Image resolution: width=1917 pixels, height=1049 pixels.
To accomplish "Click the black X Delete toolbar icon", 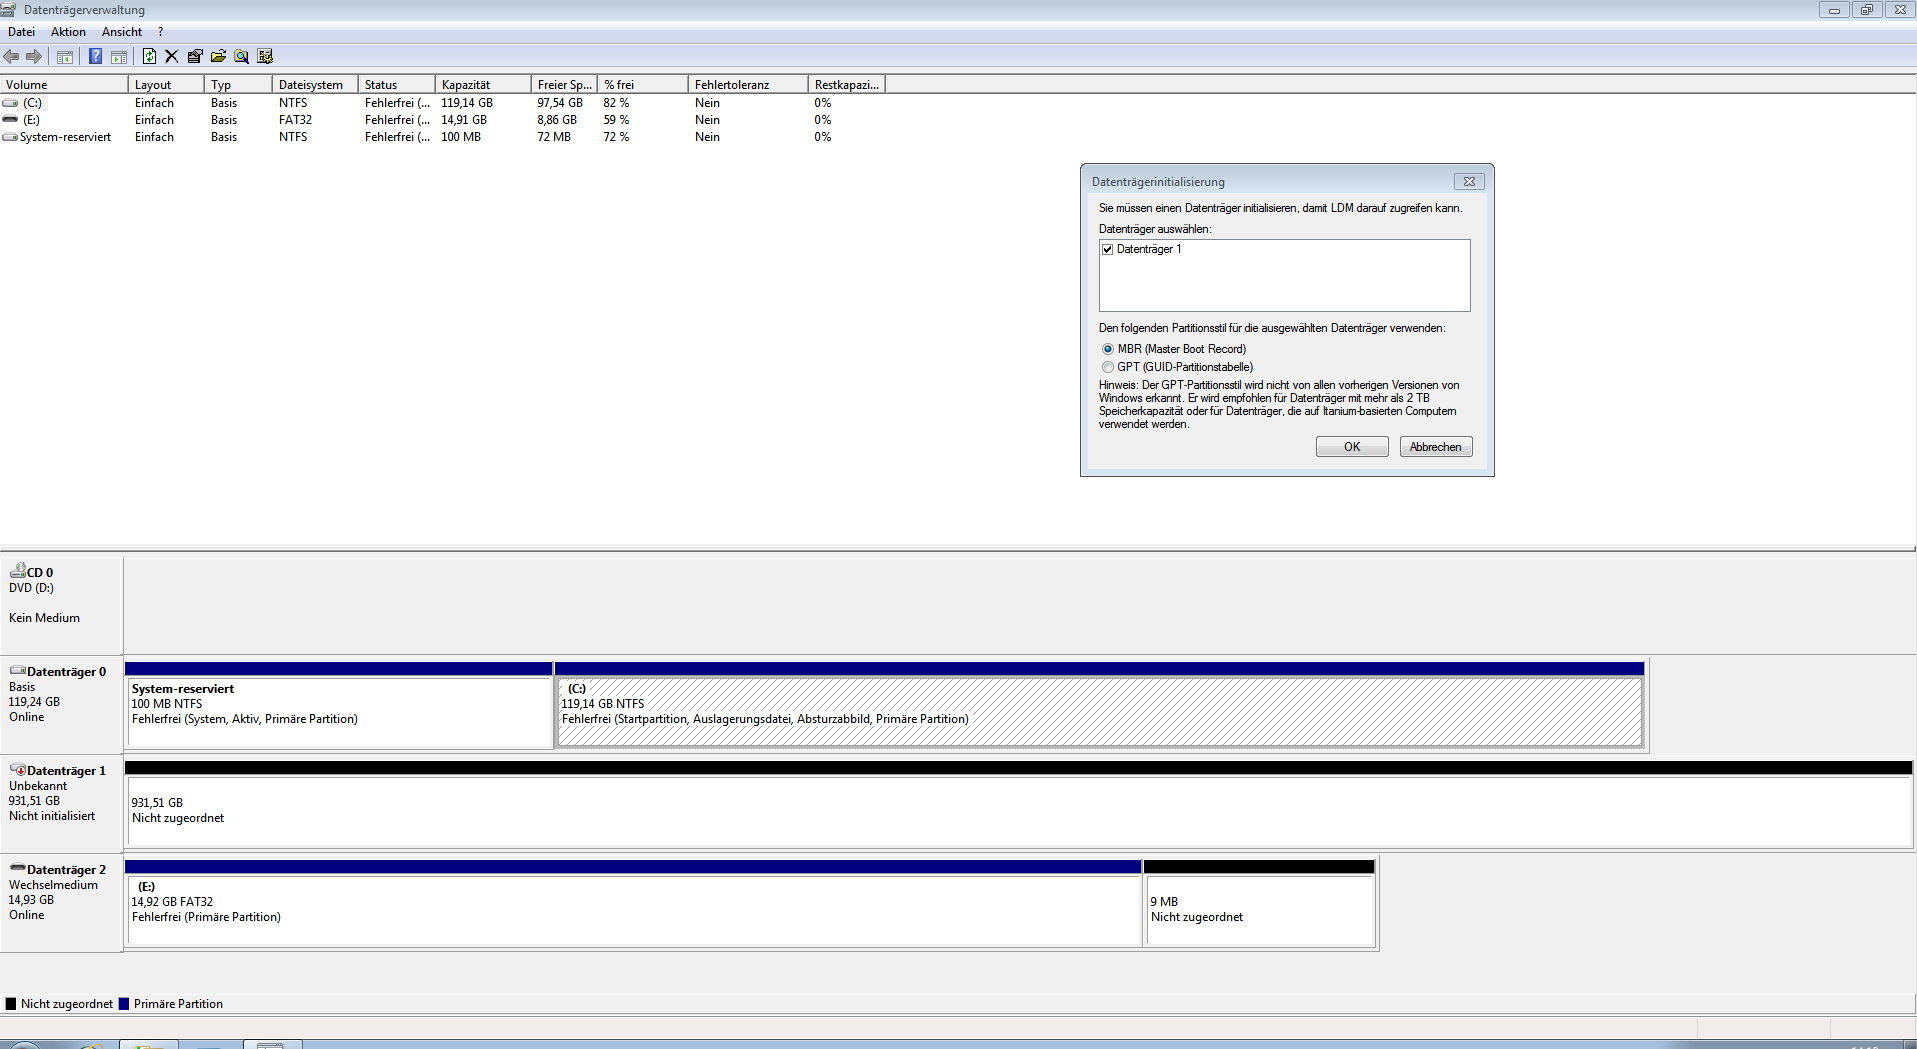I will point(171,56).
